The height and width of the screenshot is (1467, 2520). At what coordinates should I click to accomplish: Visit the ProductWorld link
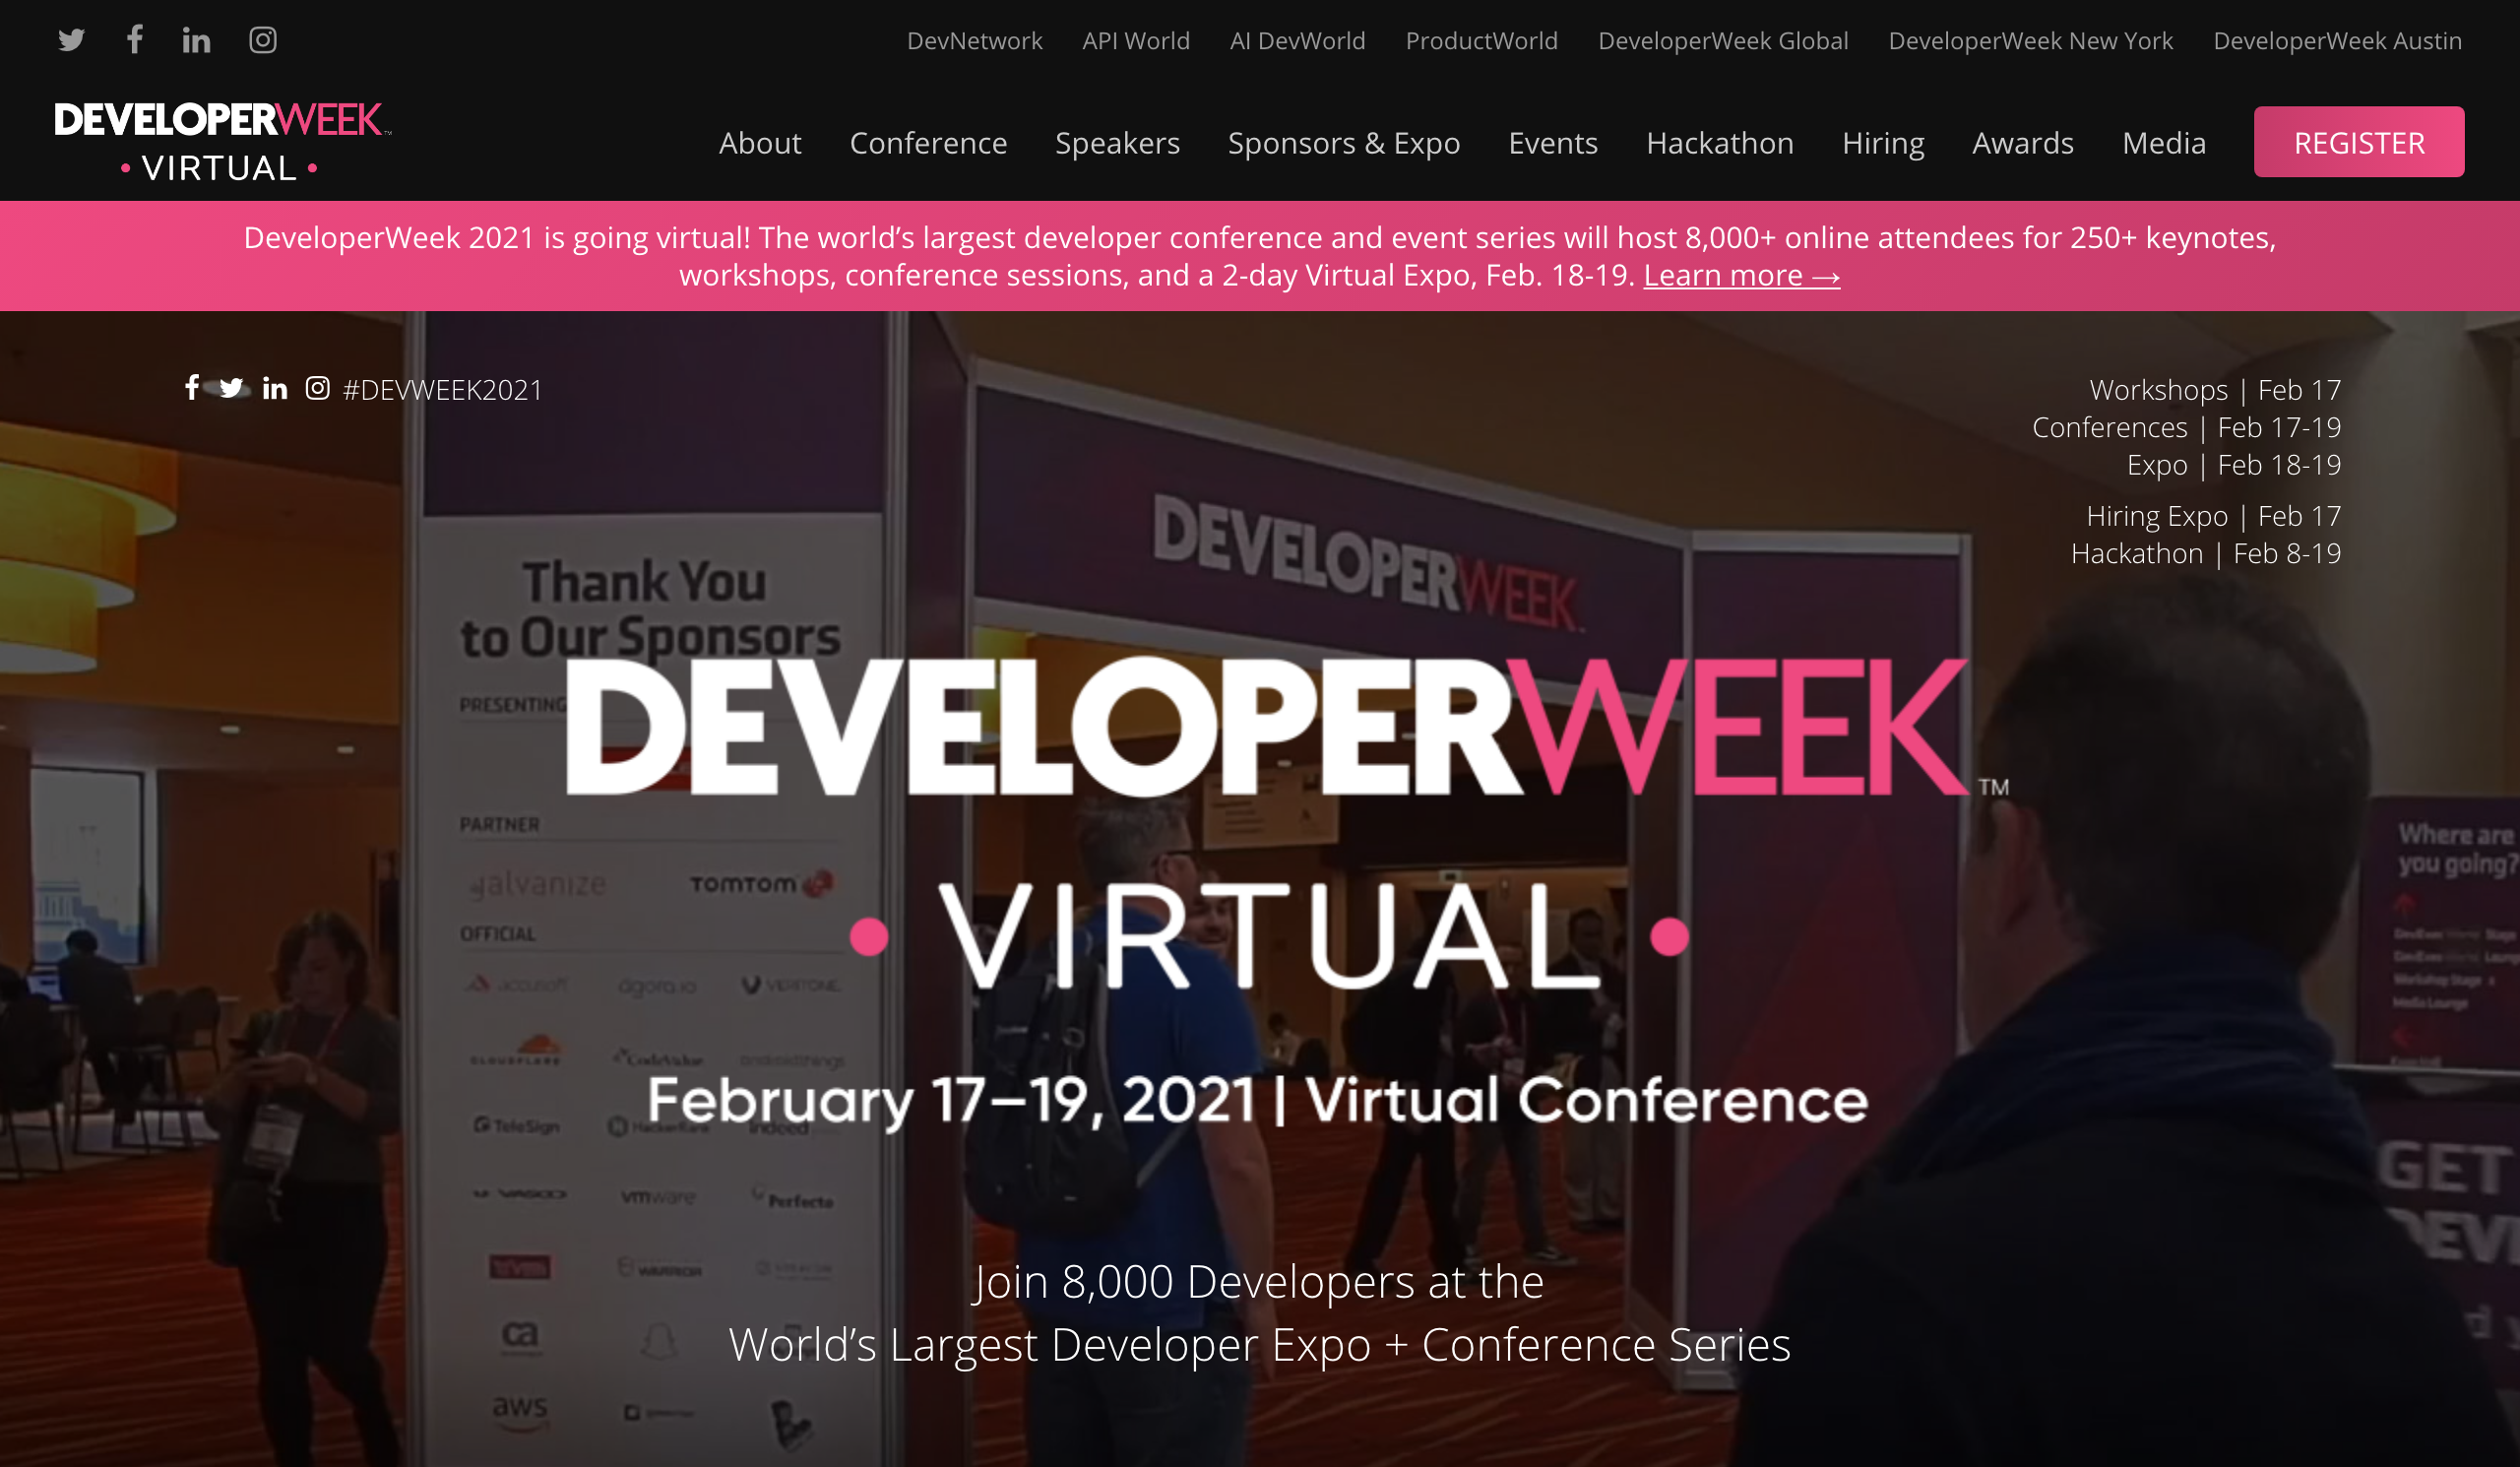(1482, 41)
